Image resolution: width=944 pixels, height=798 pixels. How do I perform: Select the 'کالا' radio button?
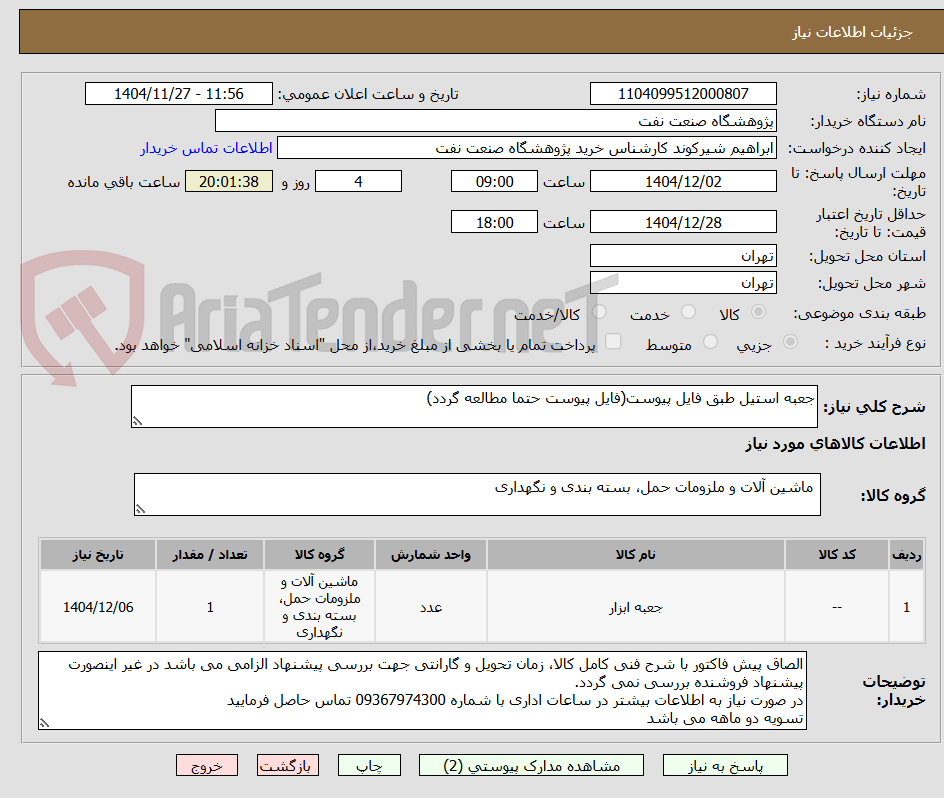[759, 312]
